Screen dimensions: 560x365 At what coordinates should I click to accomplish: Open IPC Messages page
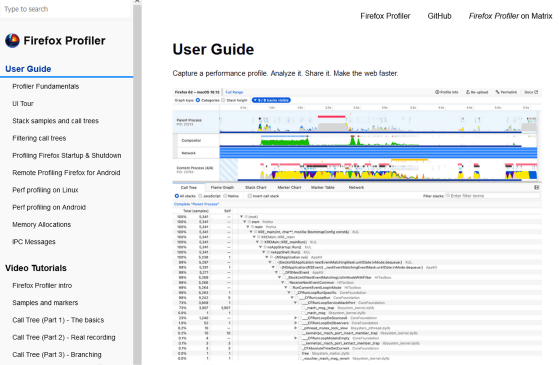point(34,242)
